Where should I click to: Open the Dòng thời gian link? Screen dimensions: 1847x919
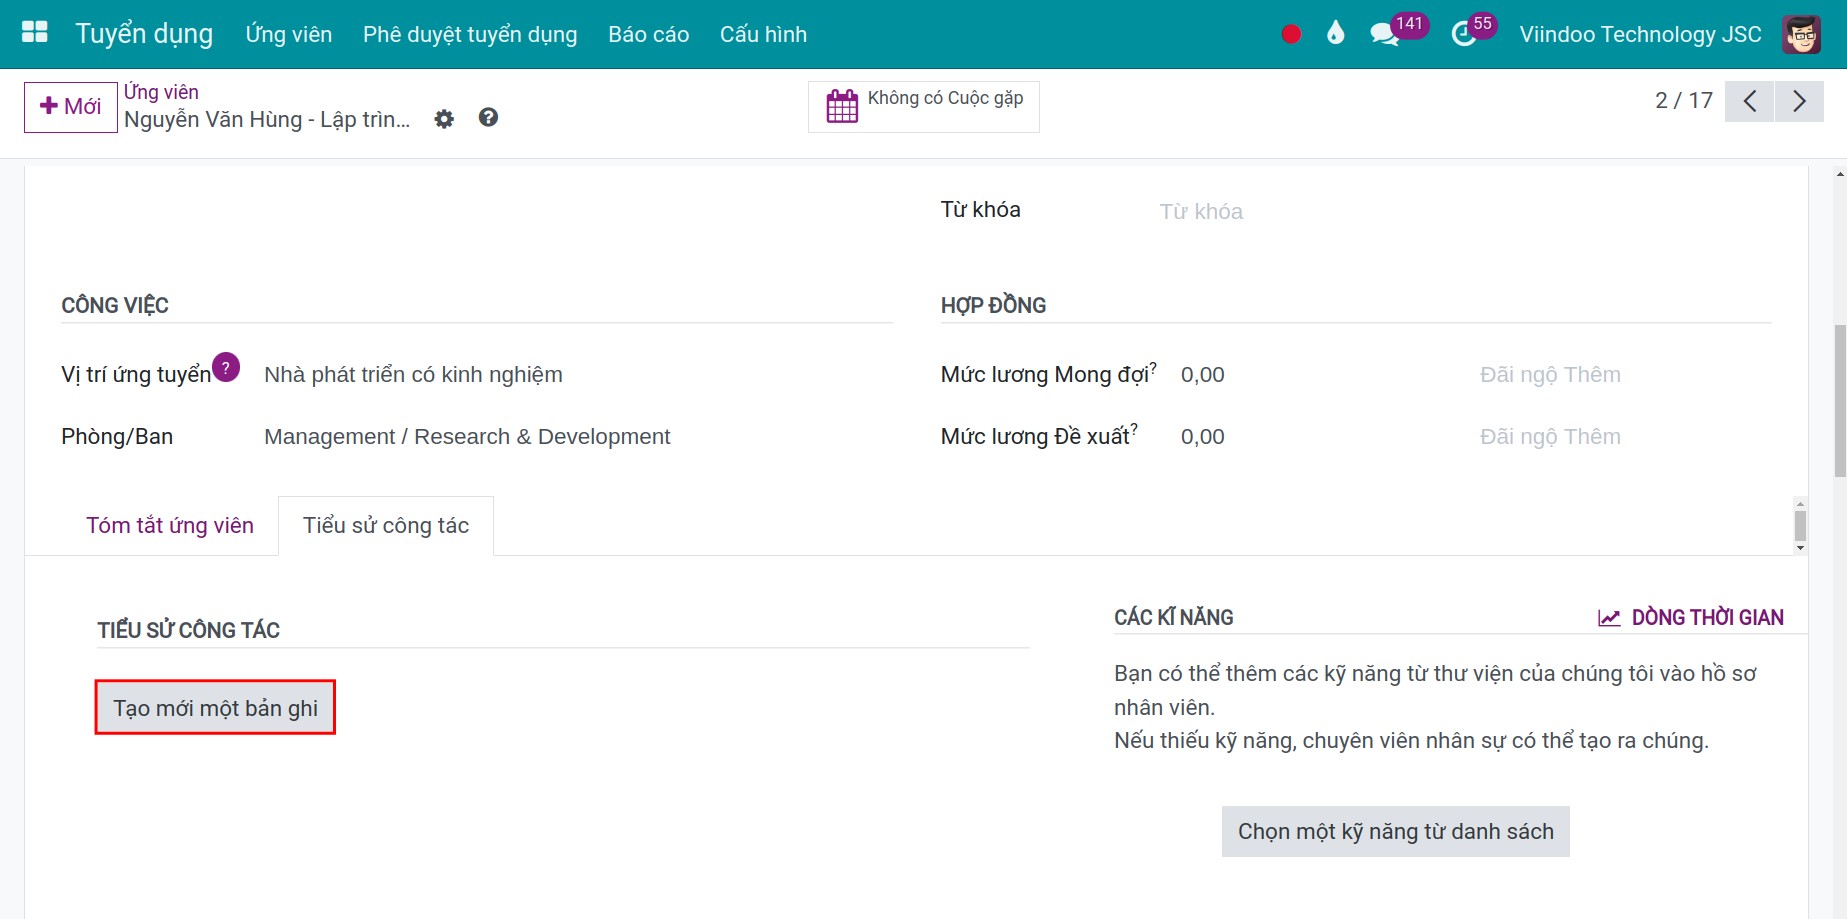1691,617
